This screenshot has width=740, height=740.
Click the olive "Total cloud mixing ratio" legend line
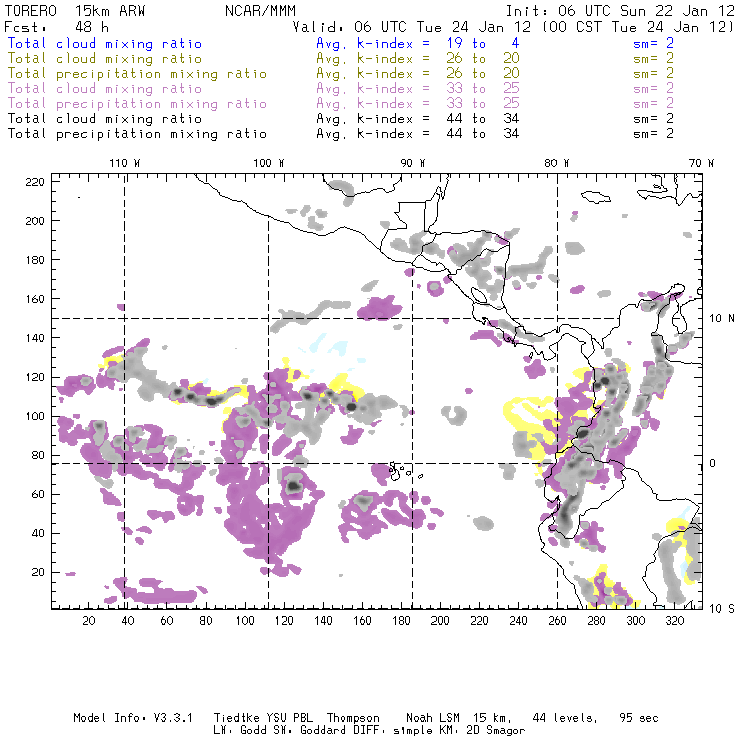(105, 59)
